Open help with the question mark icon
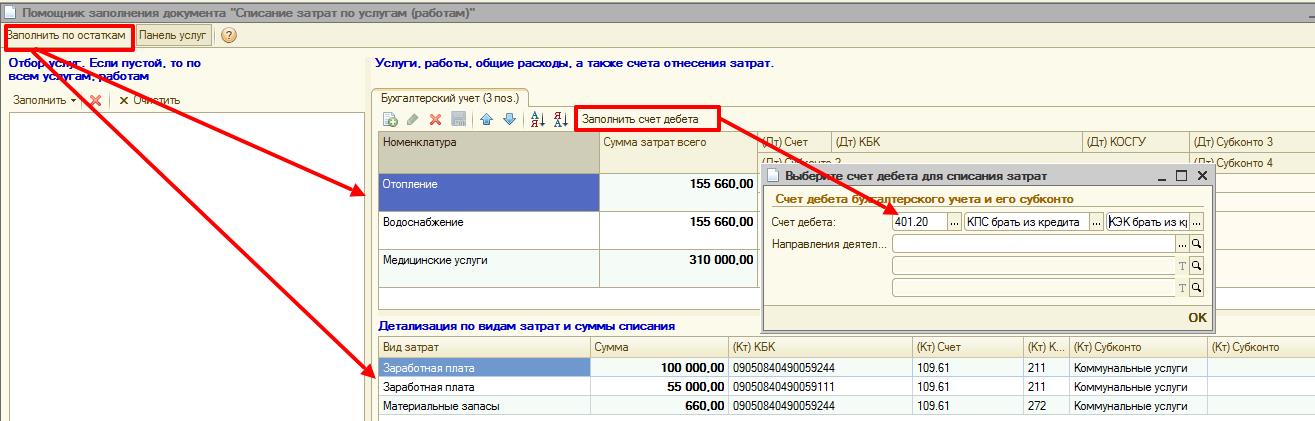 229,36
